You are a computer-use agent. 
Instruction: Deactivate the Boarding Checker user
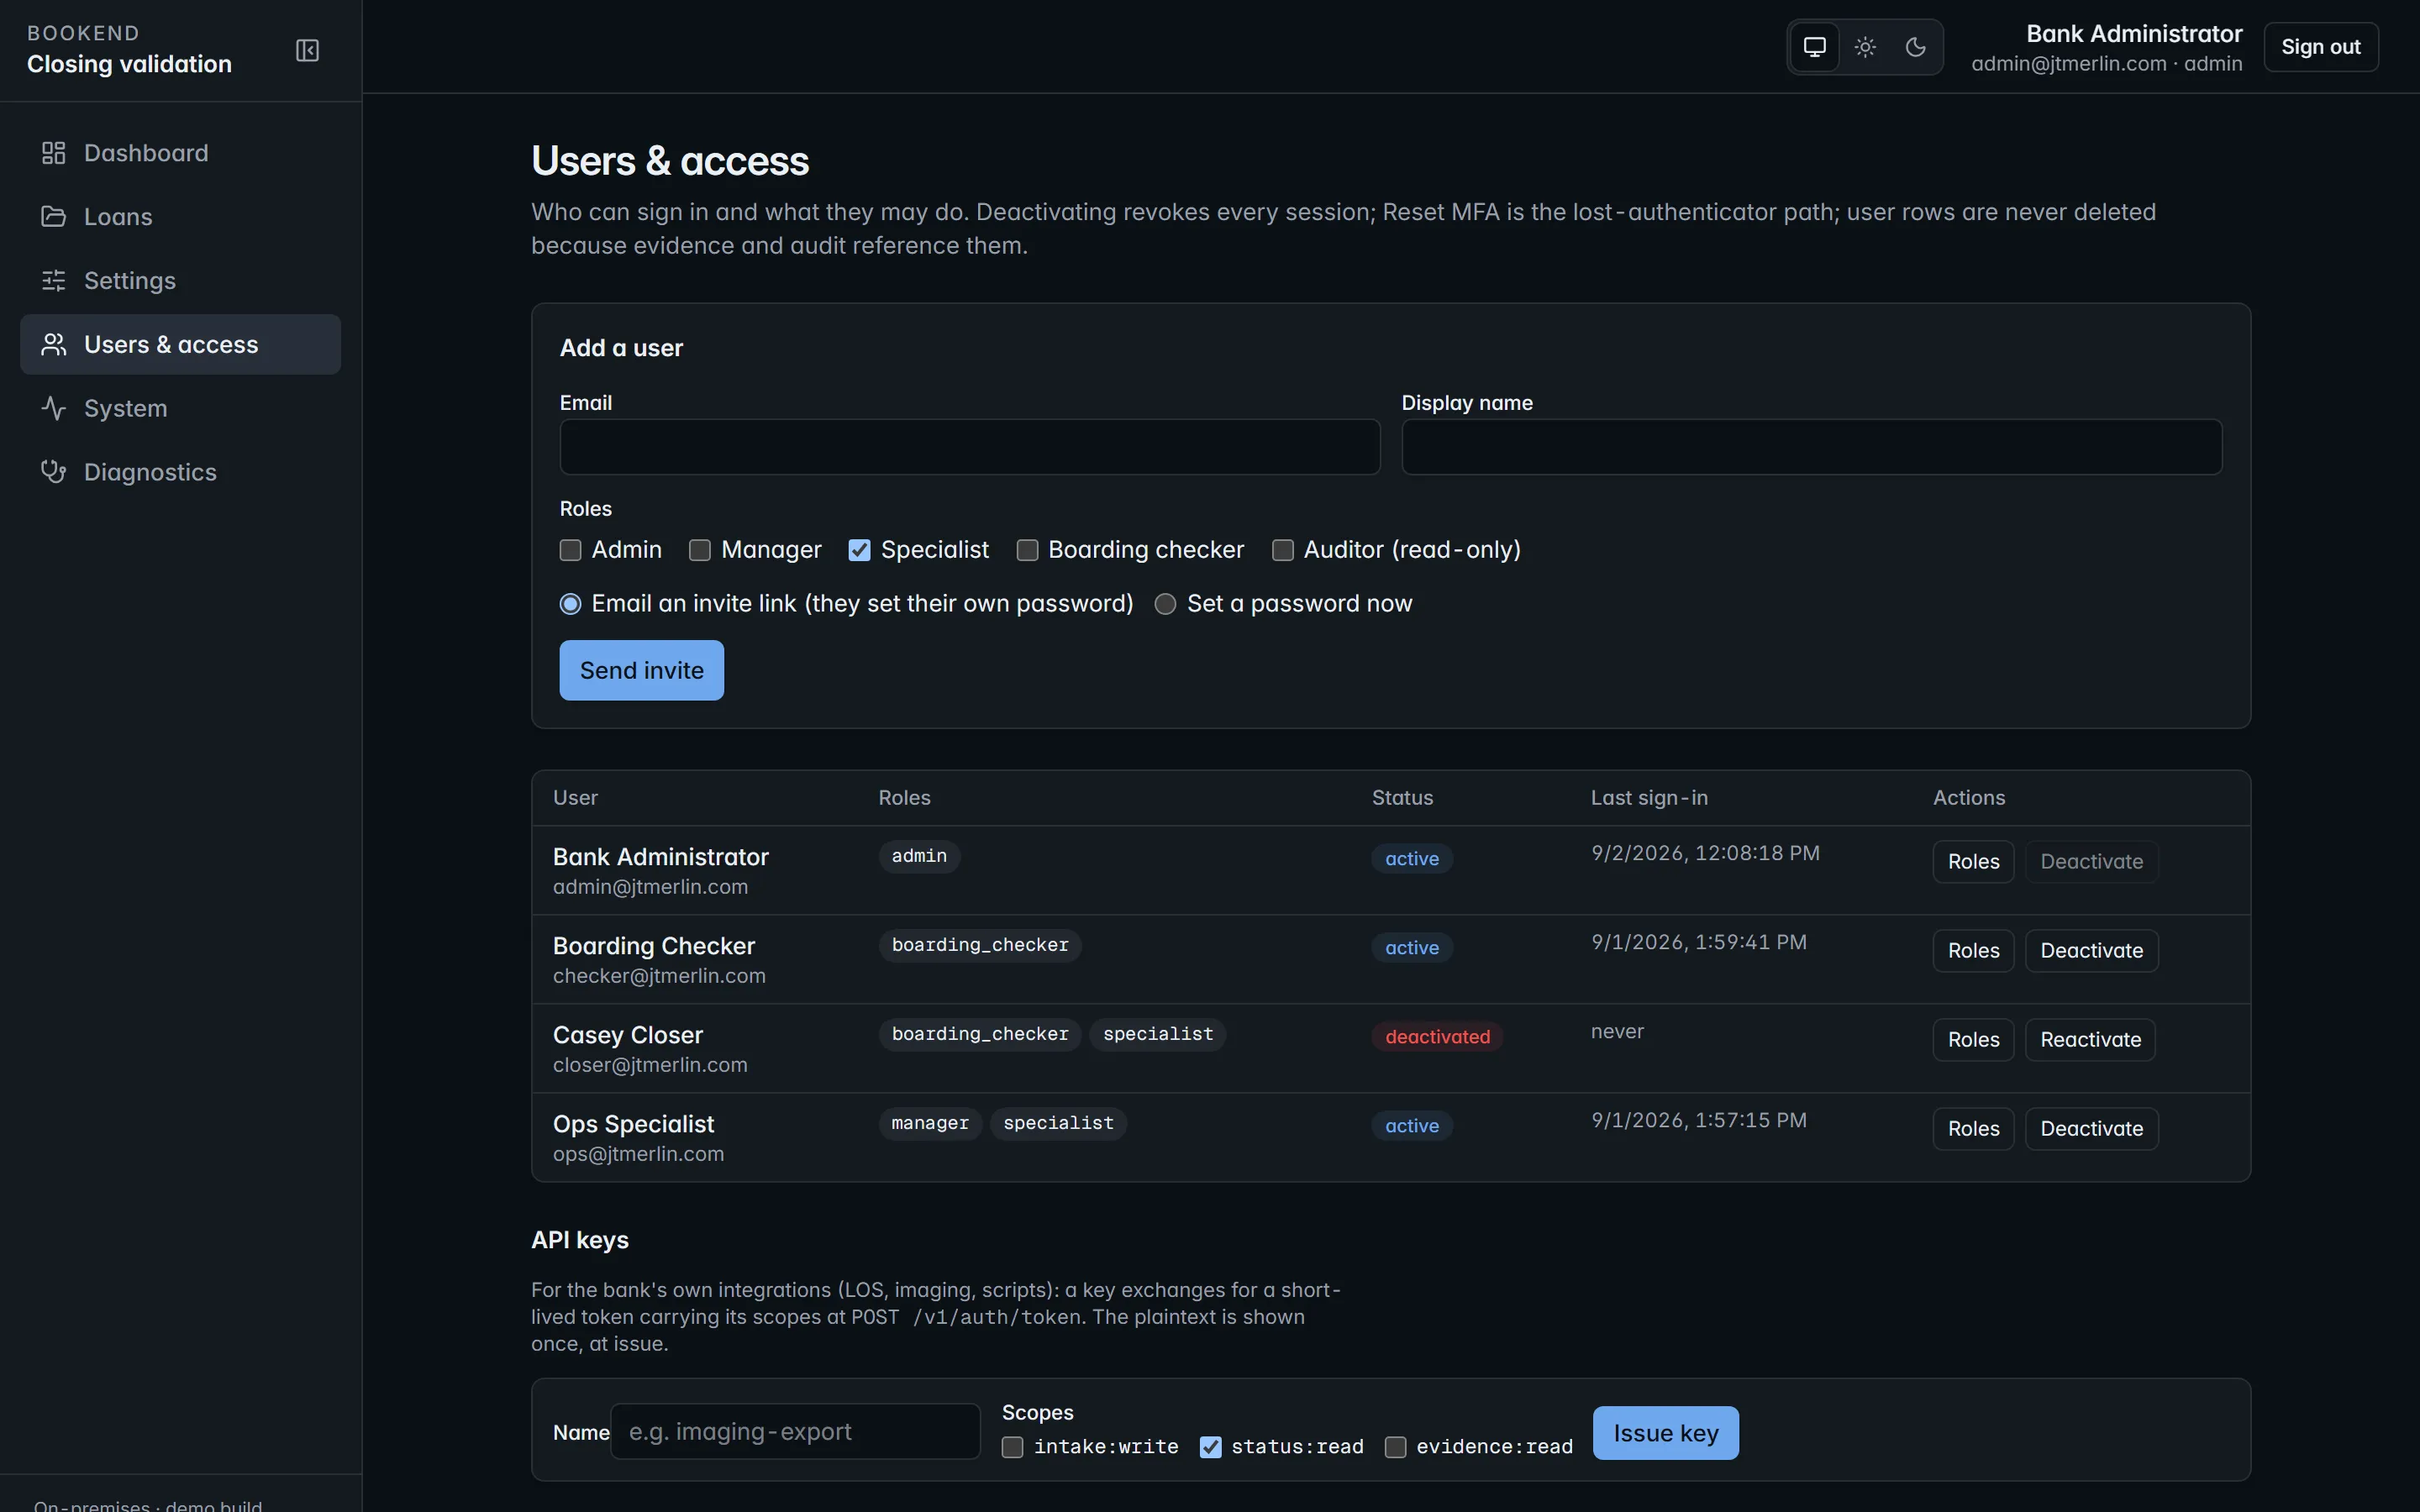pos(2091,951)
